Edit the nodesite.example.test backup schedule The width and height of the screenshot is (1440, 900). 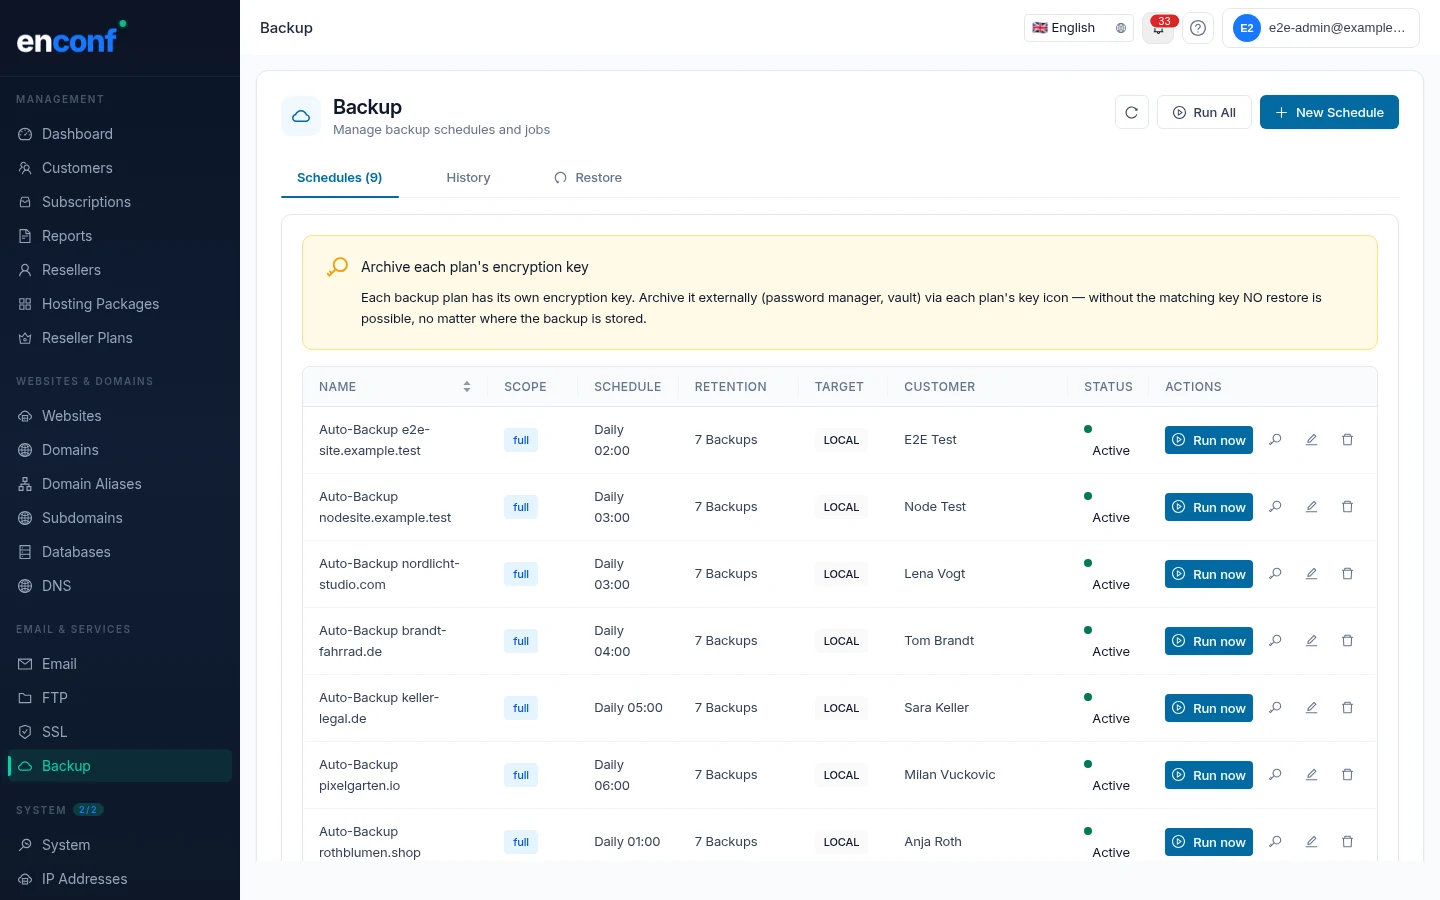click(x=1311, y=507)
